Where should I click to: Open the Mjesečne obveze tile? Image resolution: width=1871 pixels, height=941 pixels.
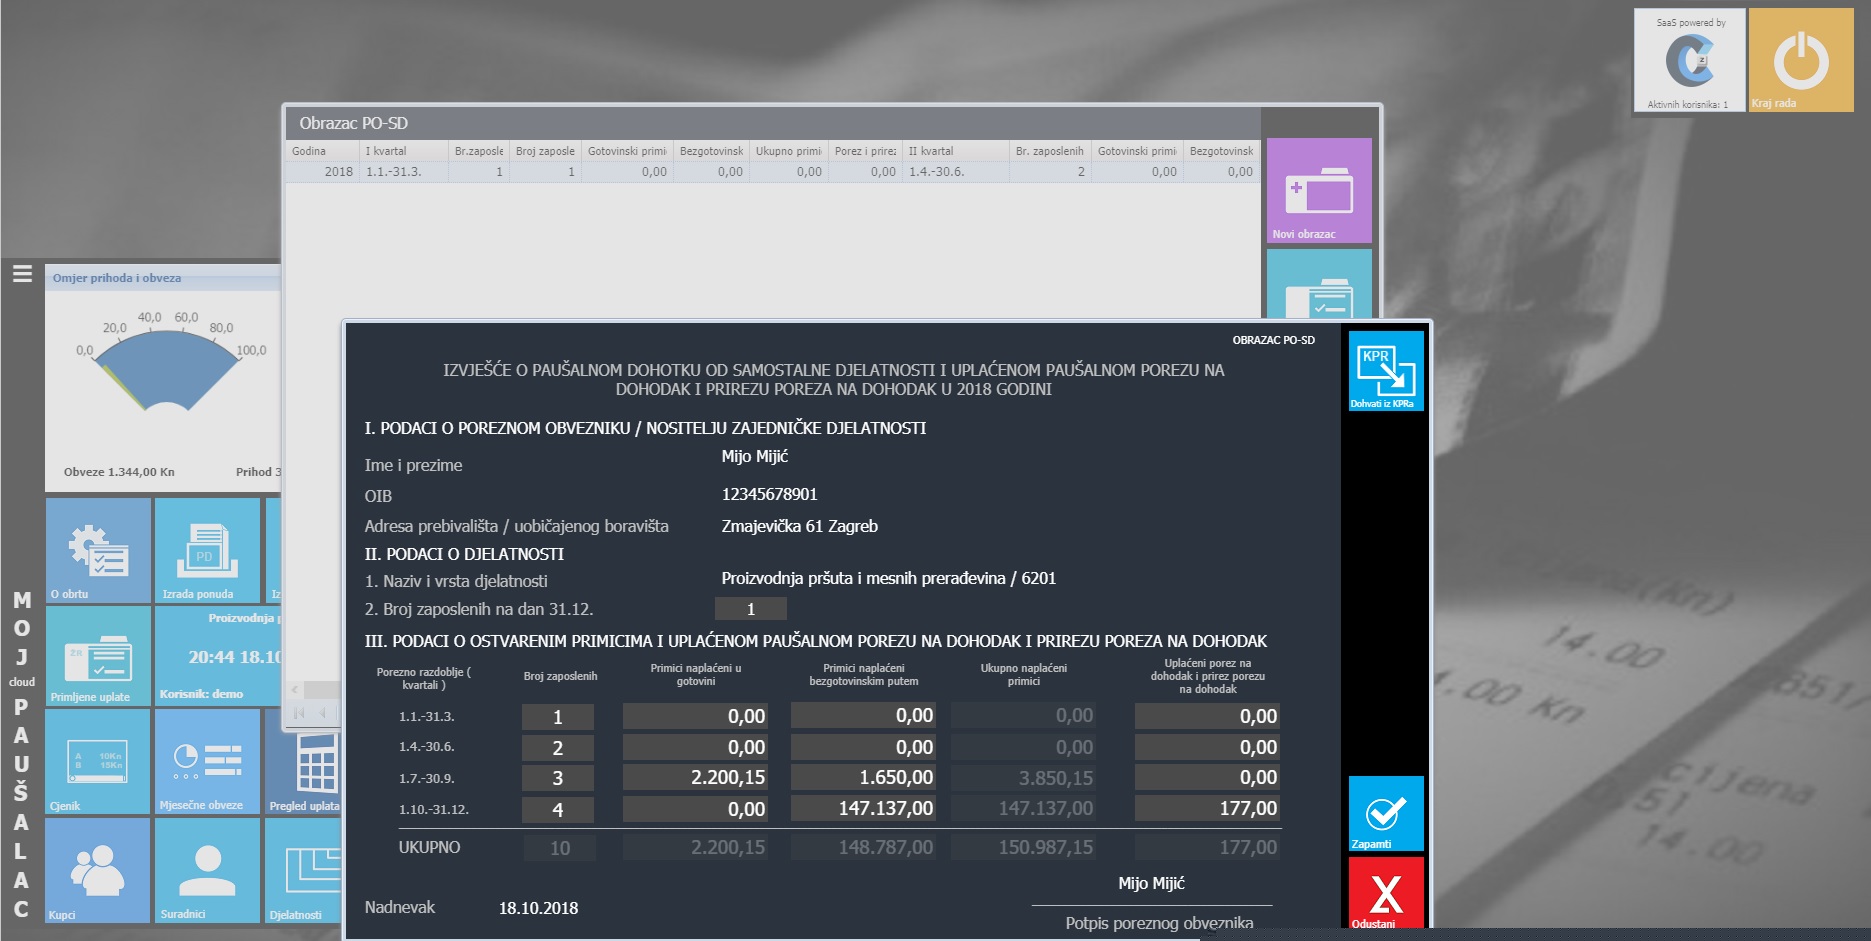coord(208,761)
